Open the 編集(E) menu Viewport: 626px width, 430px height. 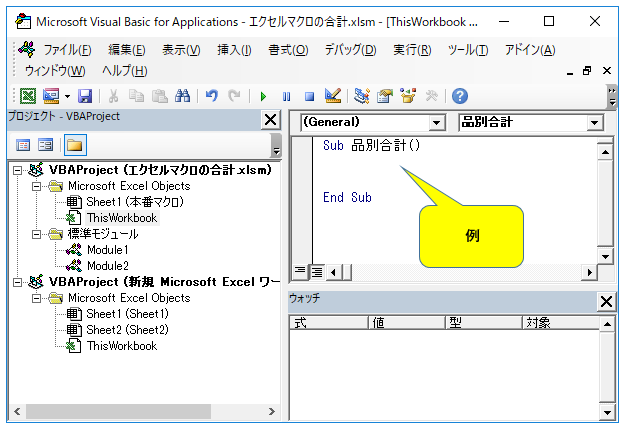pos(127,50)
